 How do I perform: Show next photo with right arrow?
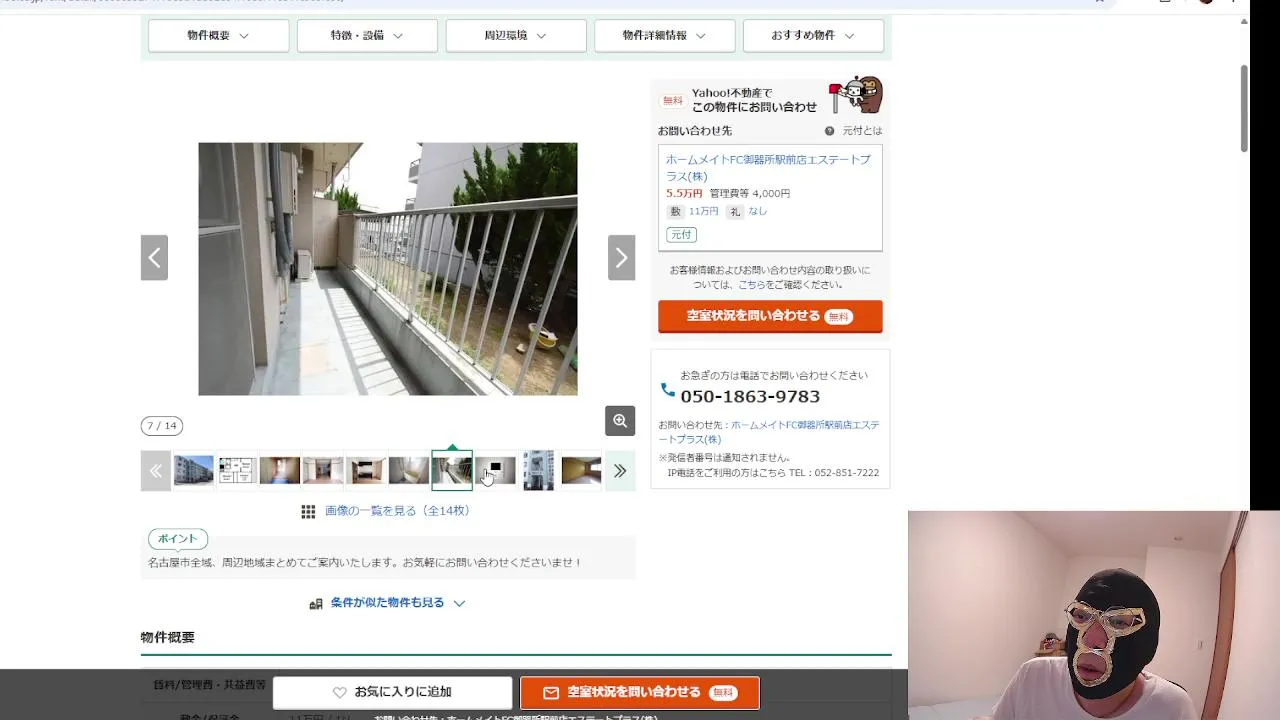[x=621, y=258]
